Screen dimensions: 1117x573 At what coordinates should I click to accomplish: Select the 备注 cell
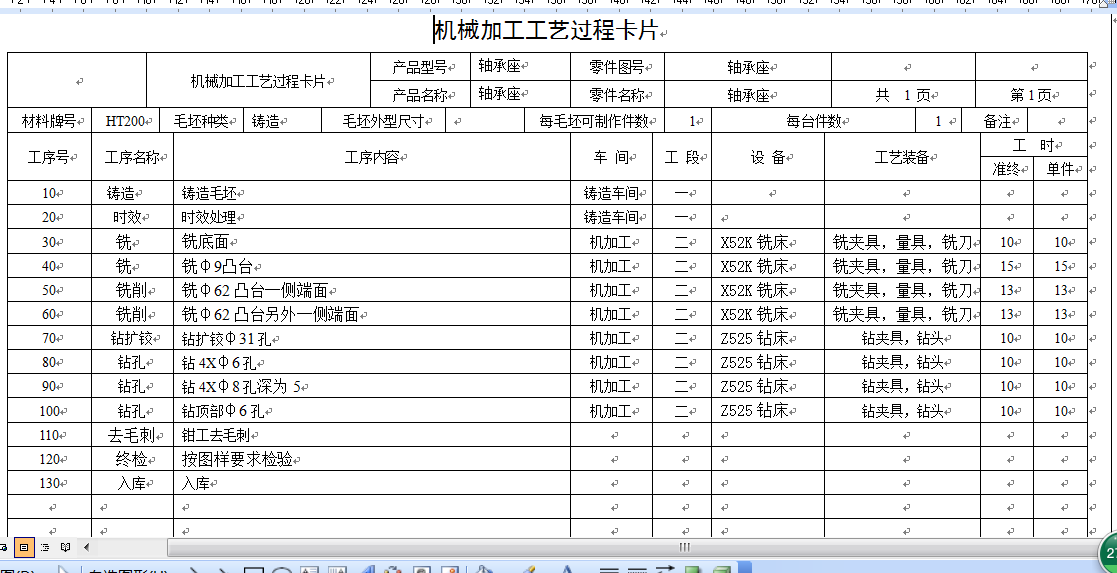[994, 121]
